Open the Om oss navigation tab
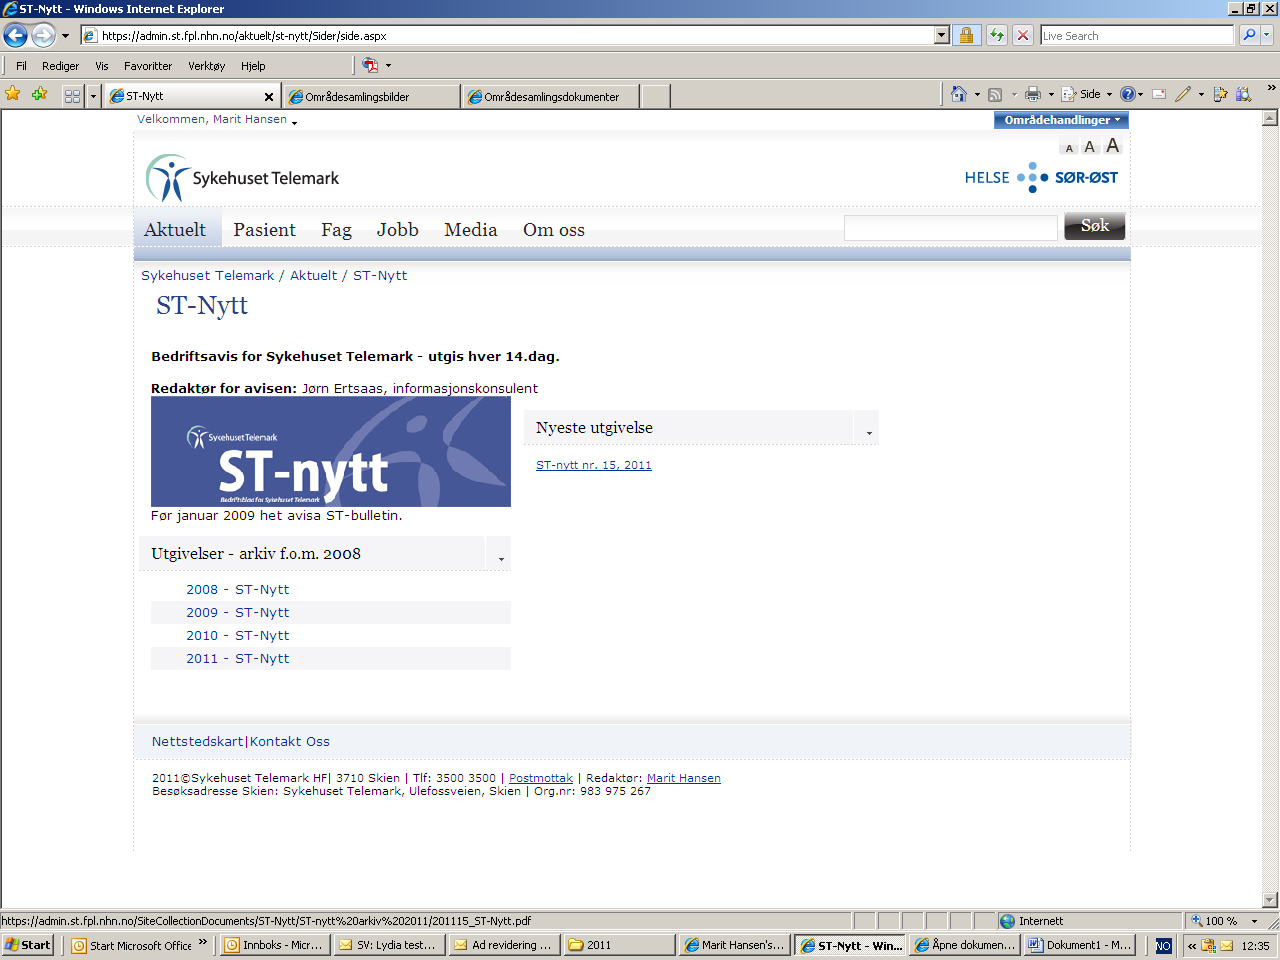 point(554,230)
